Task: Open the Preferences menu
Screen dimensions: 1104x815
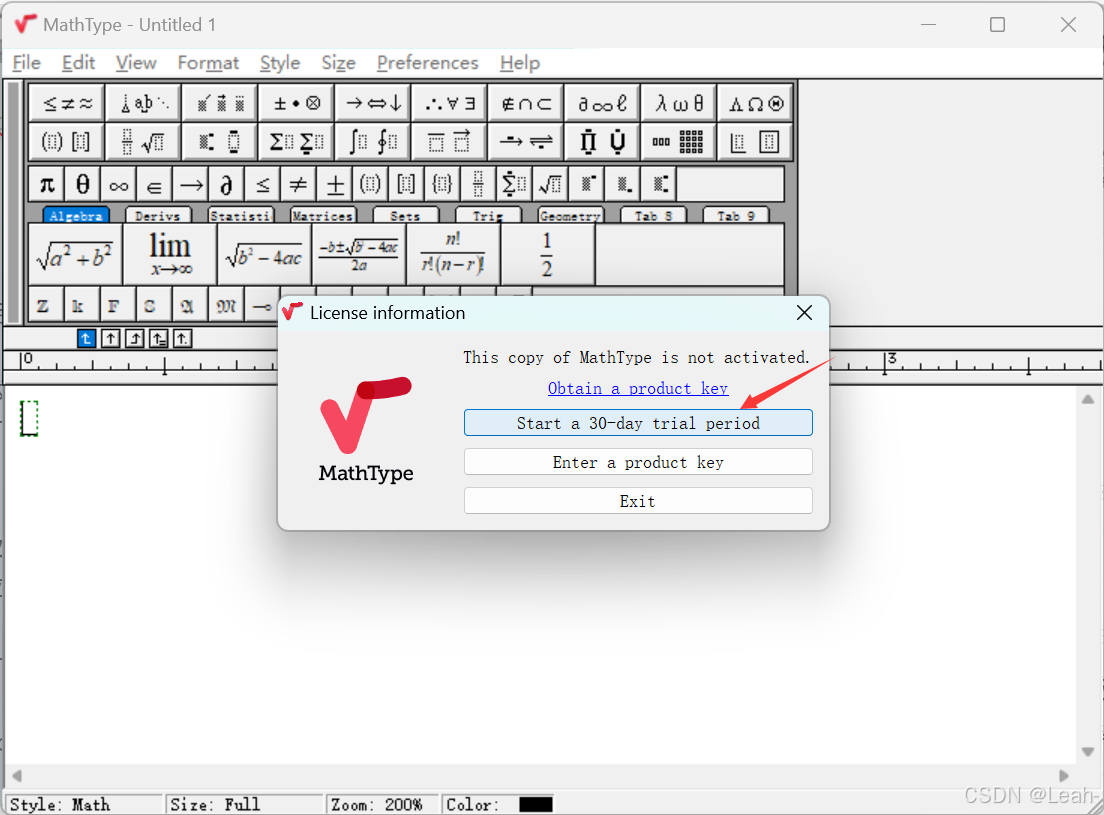Action: [x=427, y=63]
